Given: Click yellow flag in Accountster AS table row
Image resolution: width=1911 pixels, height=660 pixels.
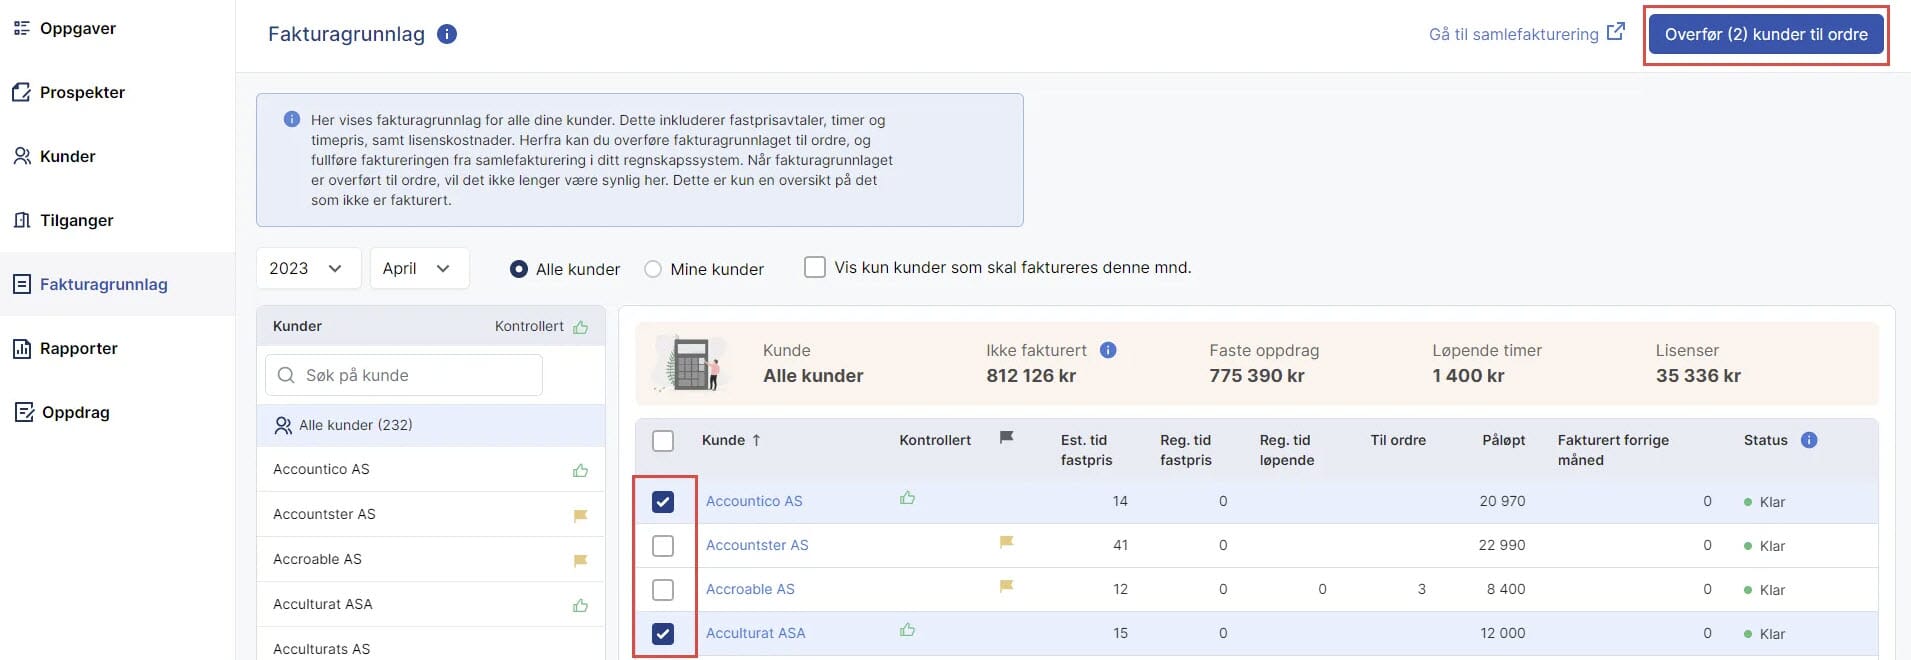Looking at the screenshot, I should click(x=1007, y=542).
